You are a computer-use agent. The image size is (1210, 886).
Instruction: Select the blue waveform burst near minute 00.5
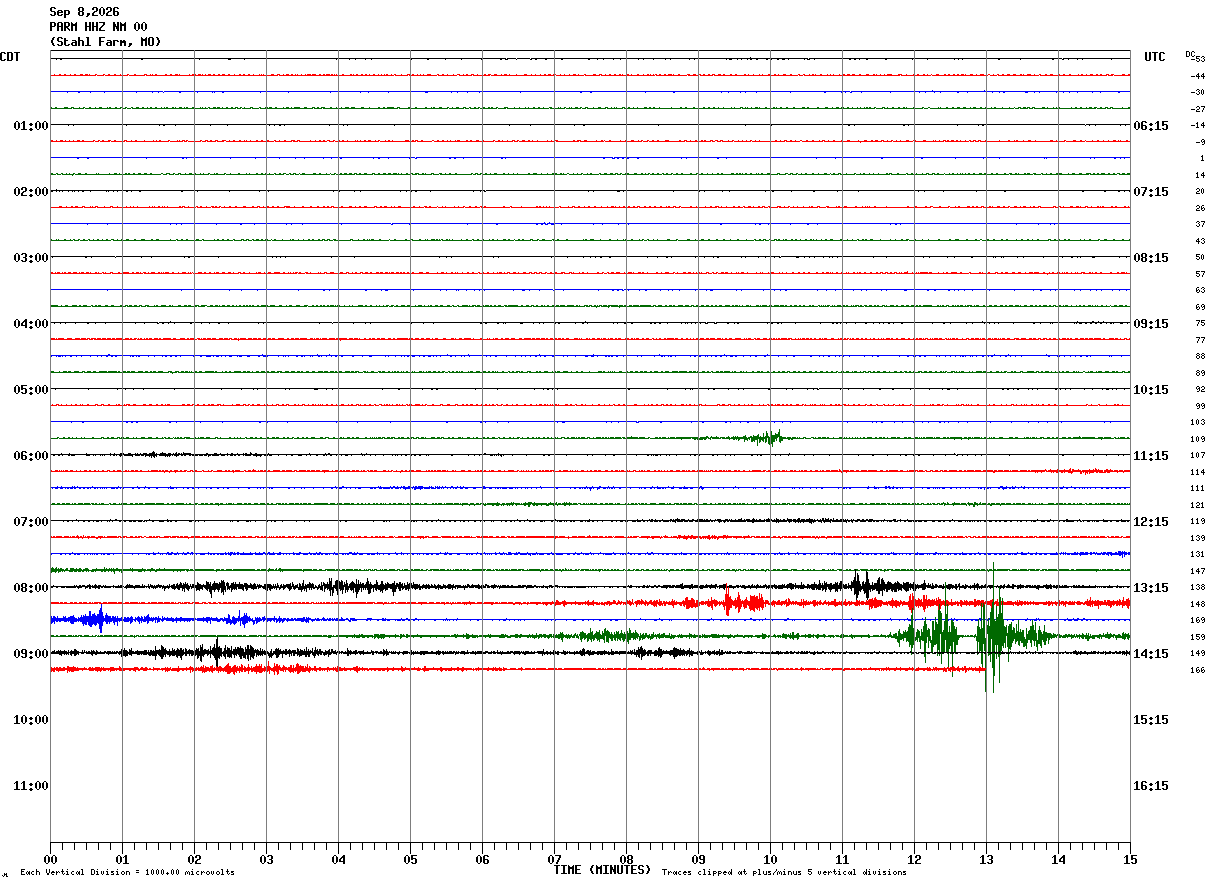pyautogui.click(x=95, y=619)
